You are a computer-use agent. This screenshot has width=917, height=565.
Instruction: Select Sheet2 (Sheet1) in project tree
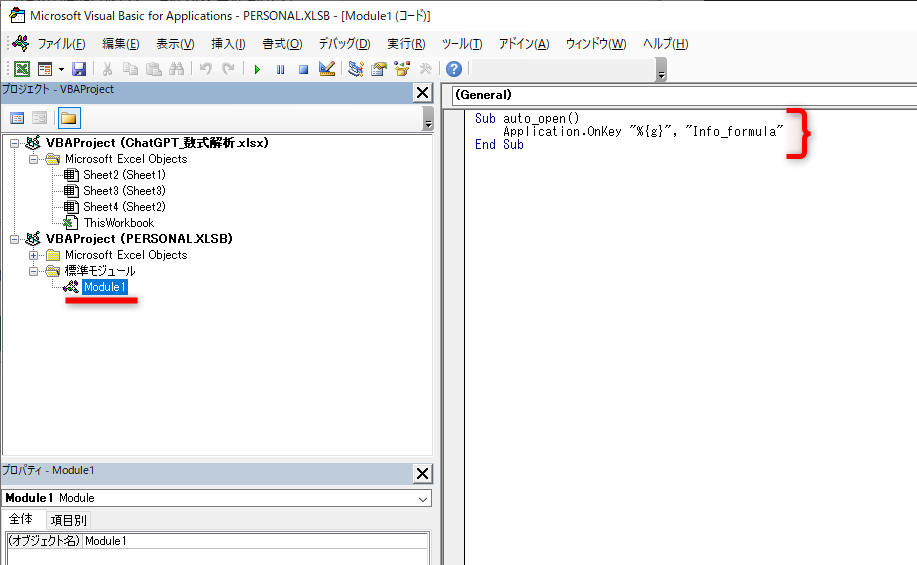[x=124, y=175]
